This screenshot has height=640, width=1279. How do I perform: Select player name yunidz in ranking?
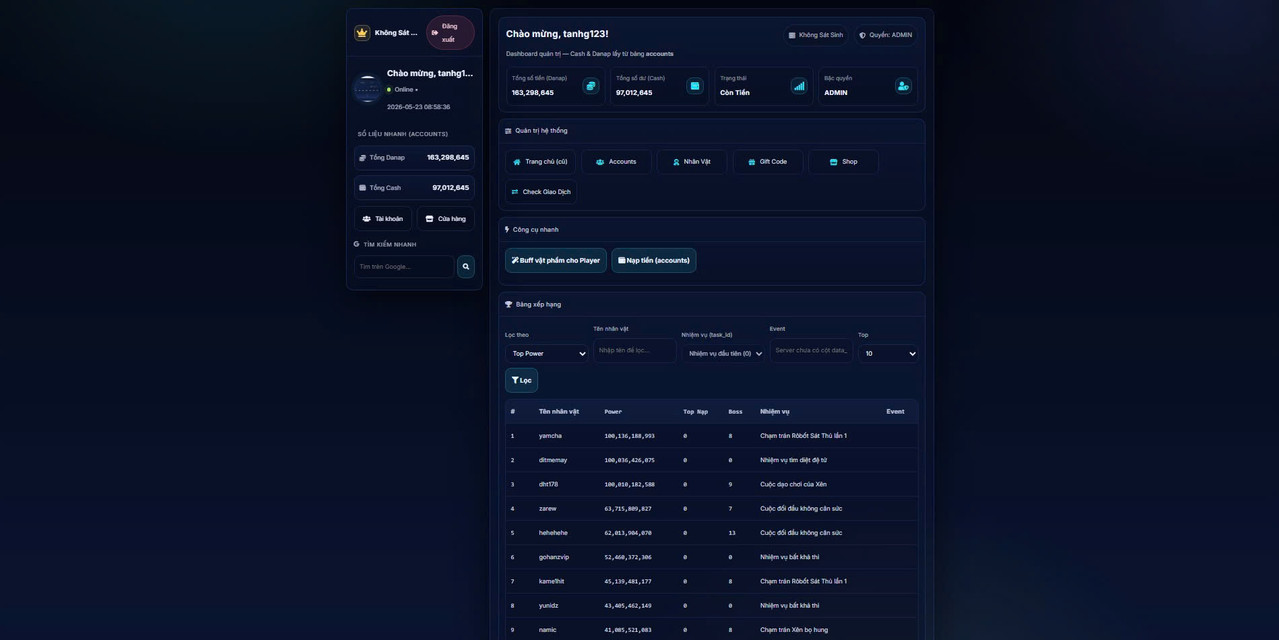[549, 605]
